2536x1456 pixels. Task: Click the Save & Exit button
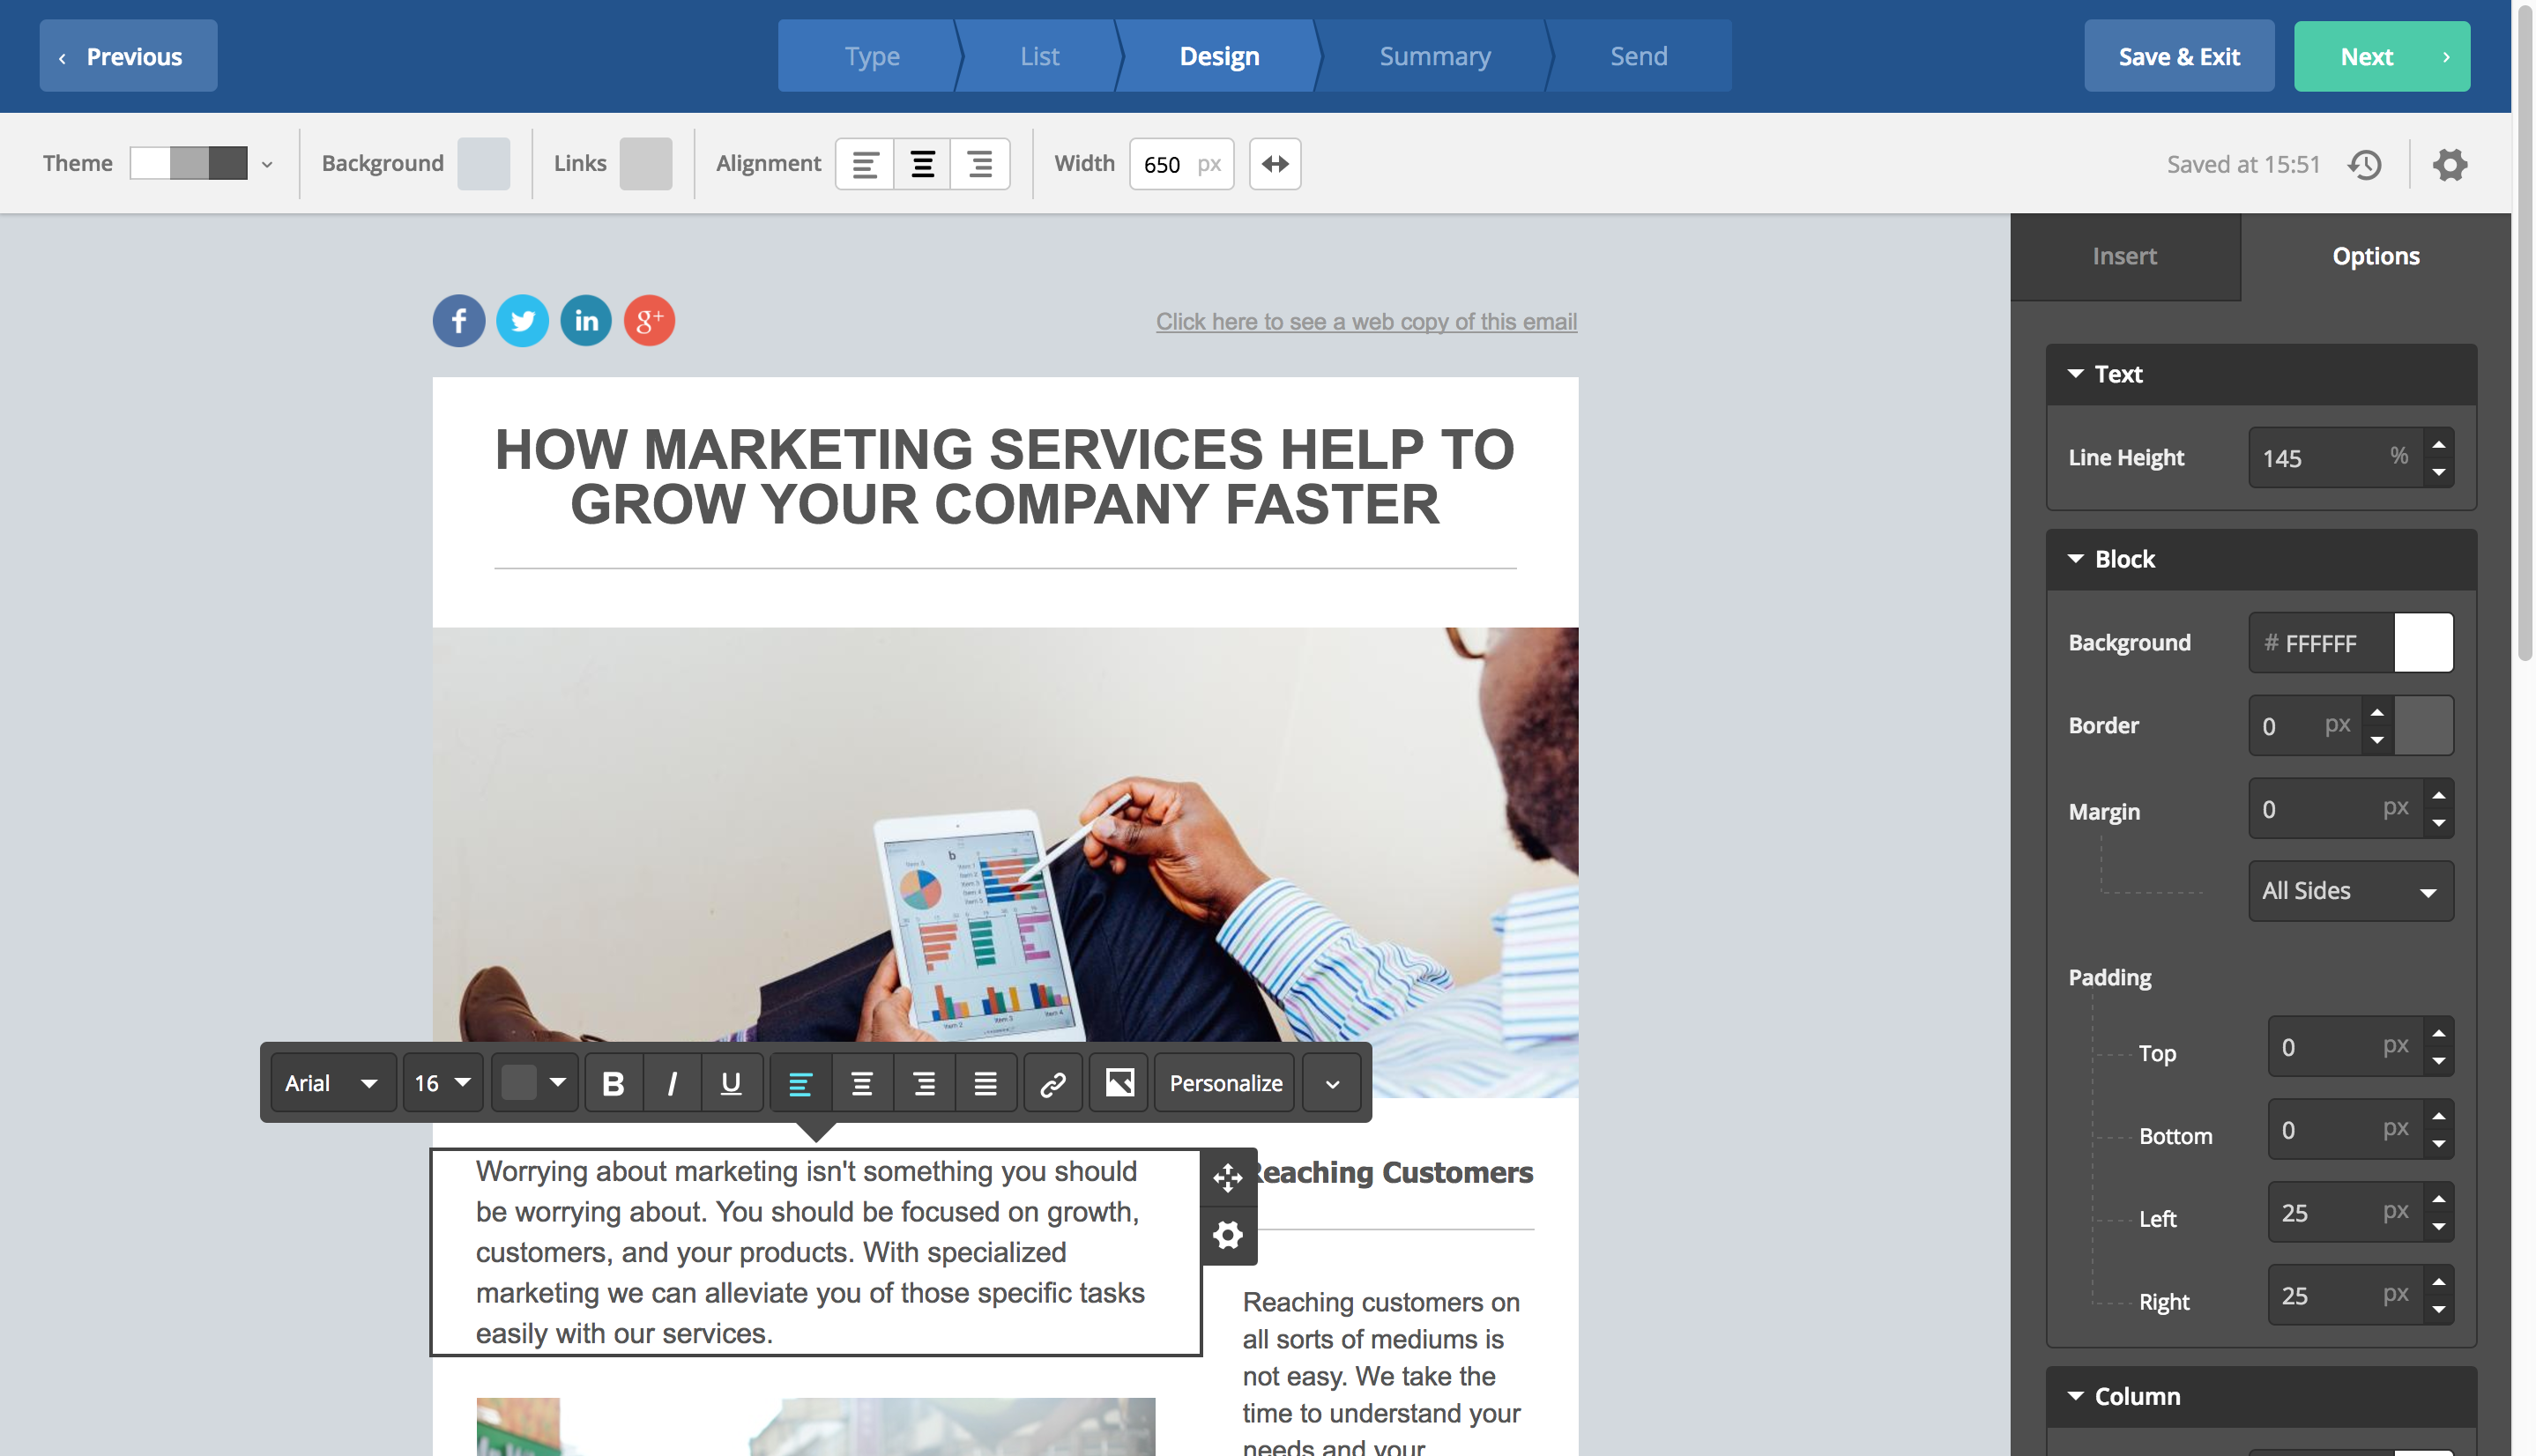(2178, 56)
